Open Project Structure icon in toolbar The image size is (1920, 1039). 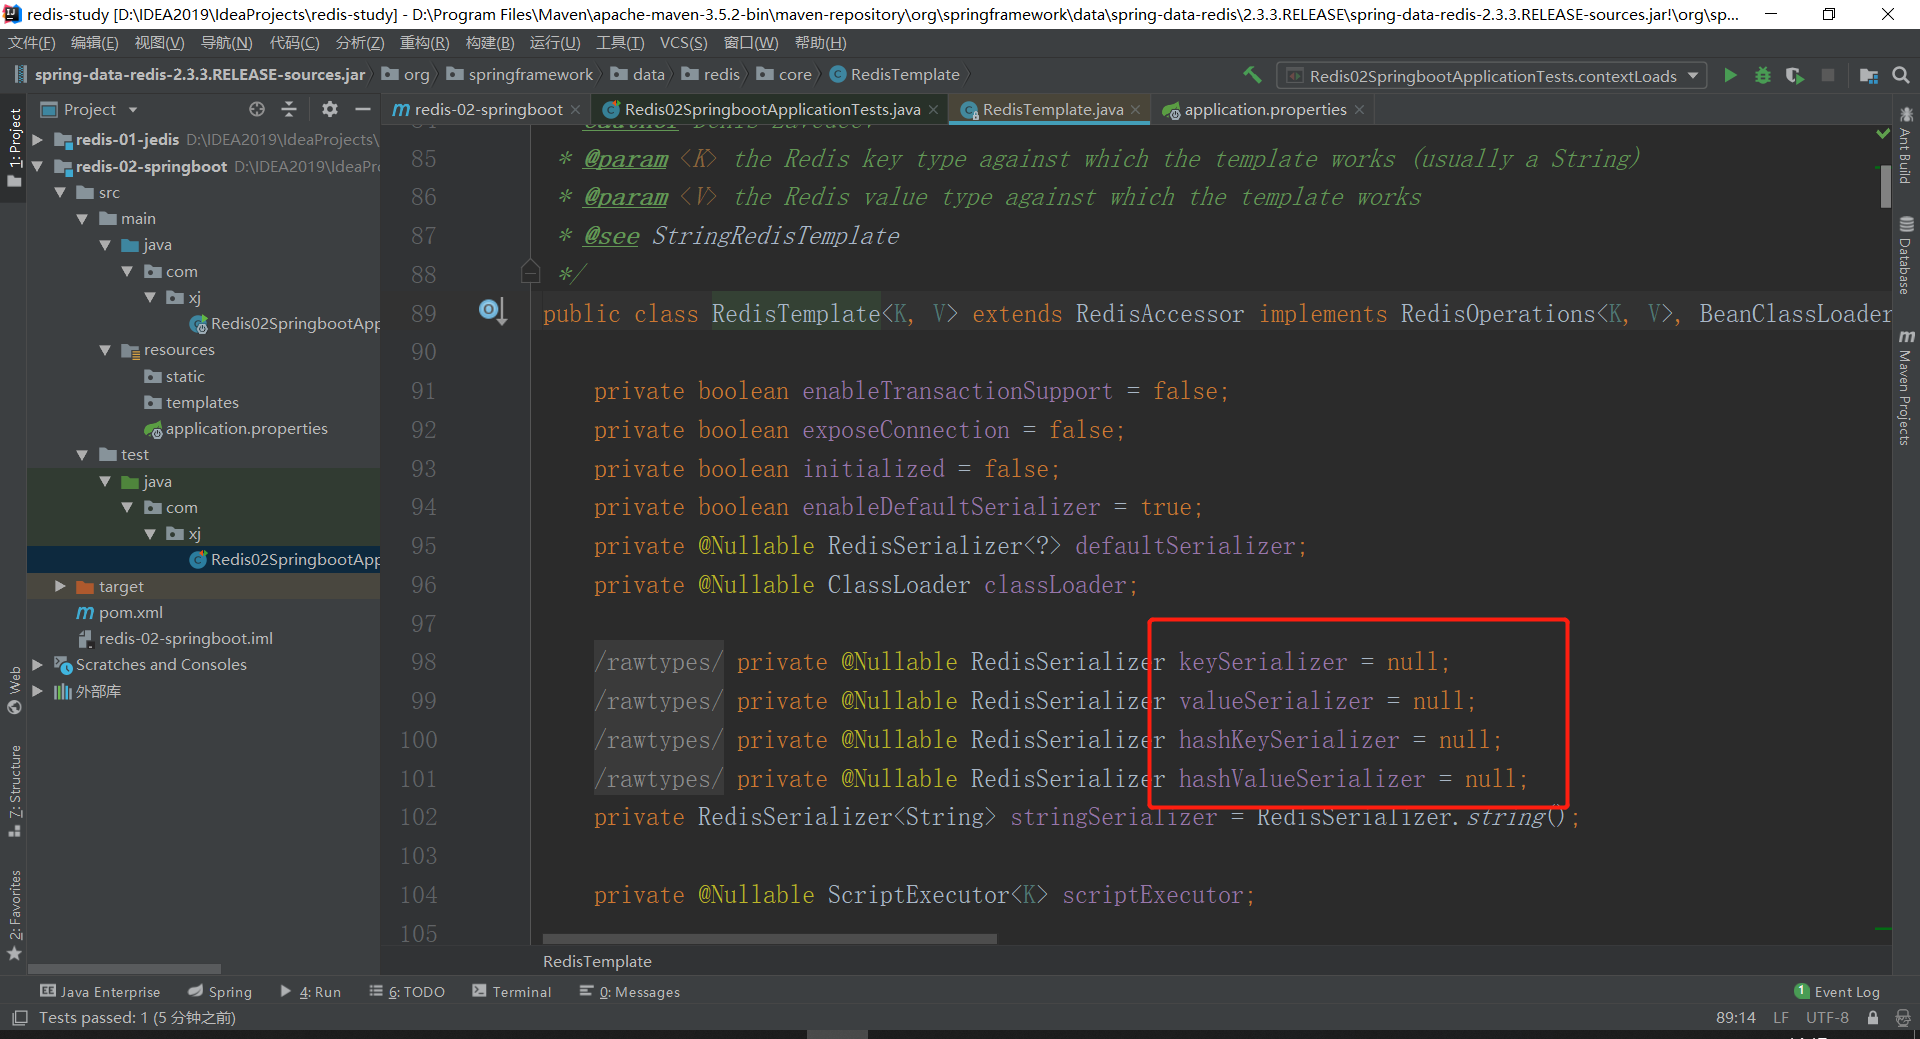pyautogui.click(x=1868, y=75)
